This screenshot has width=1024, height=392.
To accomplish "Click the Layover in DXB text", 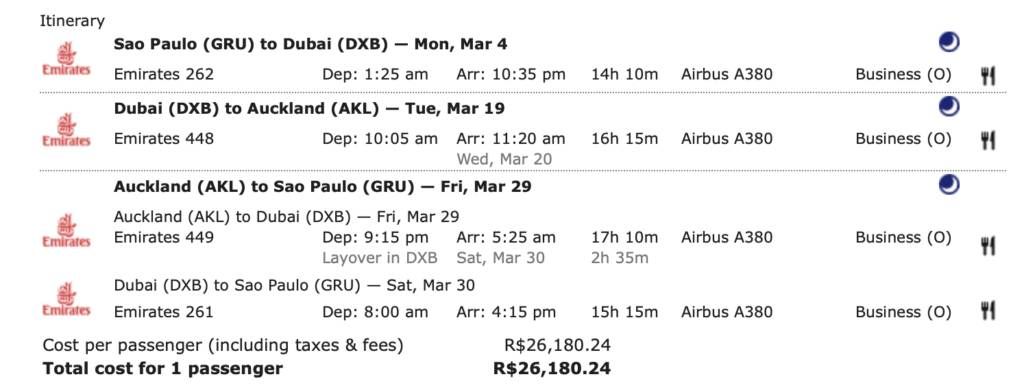I will point(379,257).
